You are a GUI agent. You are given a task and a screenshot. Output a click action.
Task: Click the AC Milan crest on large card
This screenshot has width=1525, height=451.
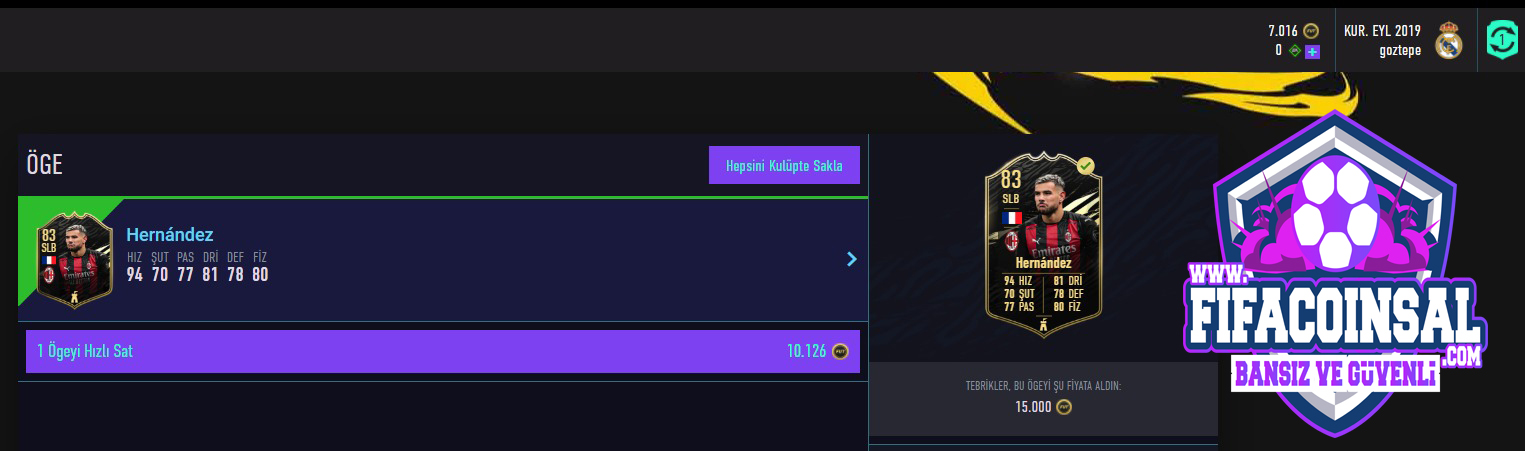coord(1012,240)
